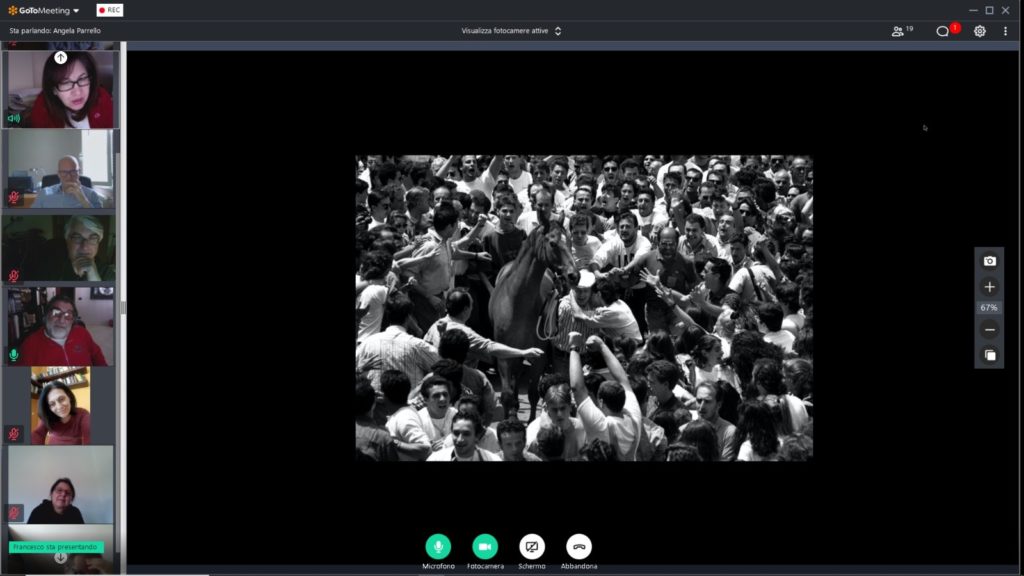Zoom out with the minus icon

989,330
